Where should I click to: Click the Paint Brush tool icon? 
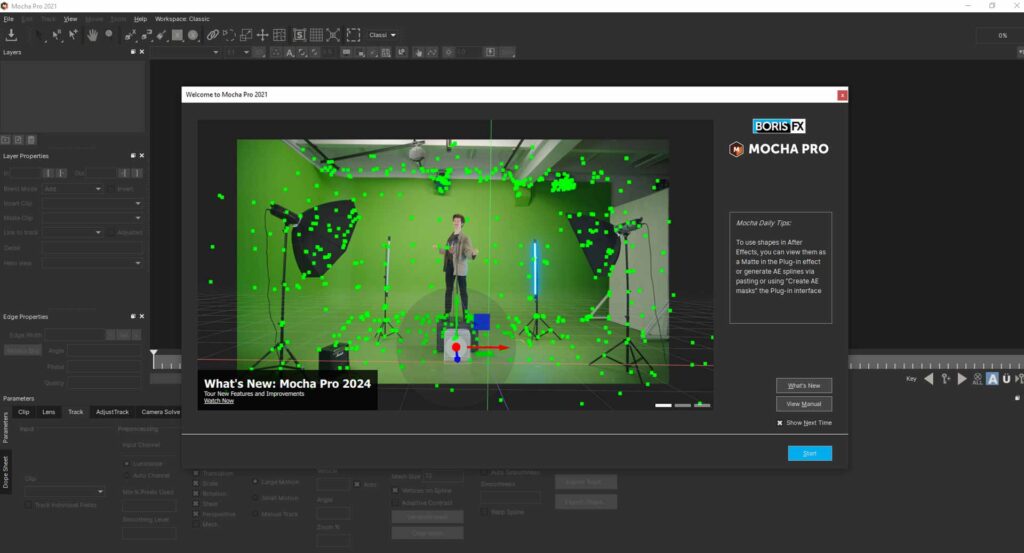[161, 35]
